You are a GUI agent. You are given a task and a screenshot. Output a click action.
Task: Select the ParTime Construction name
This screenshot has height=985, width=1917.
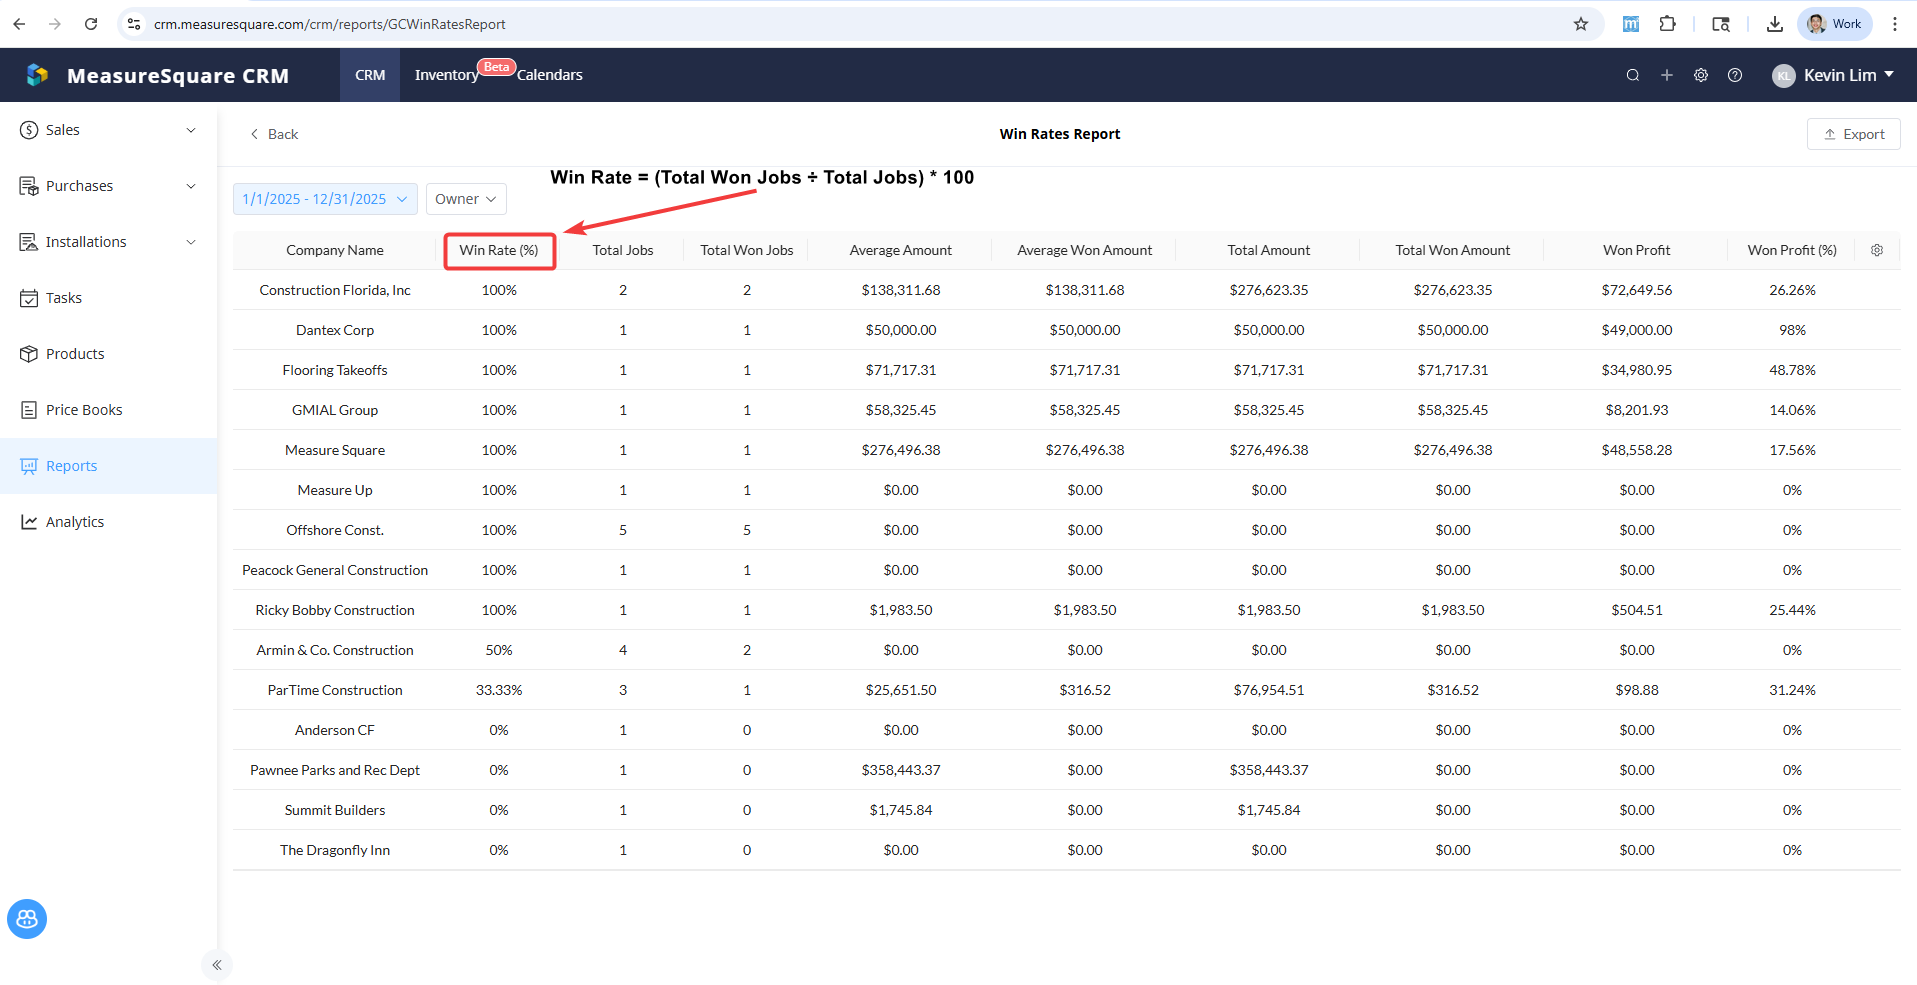click(335, 690)
